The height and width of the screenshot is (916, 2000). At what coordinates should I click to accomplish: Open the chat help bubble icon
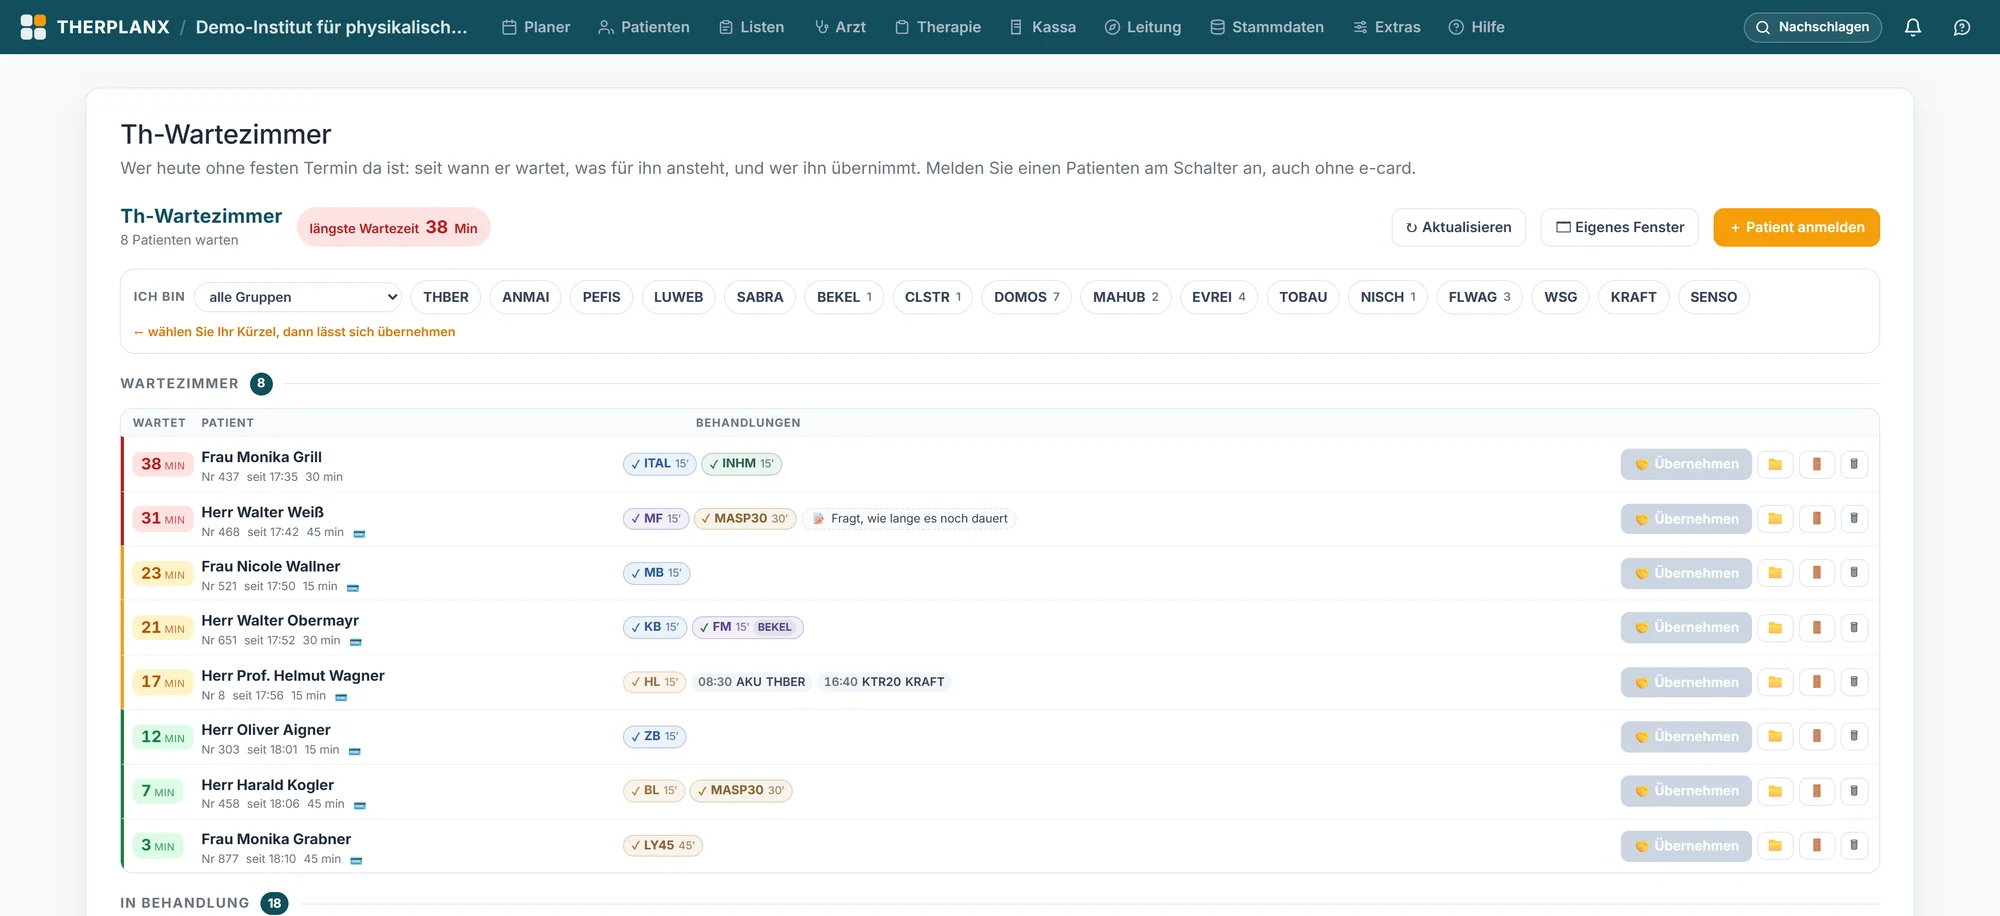pos(1962,27)
